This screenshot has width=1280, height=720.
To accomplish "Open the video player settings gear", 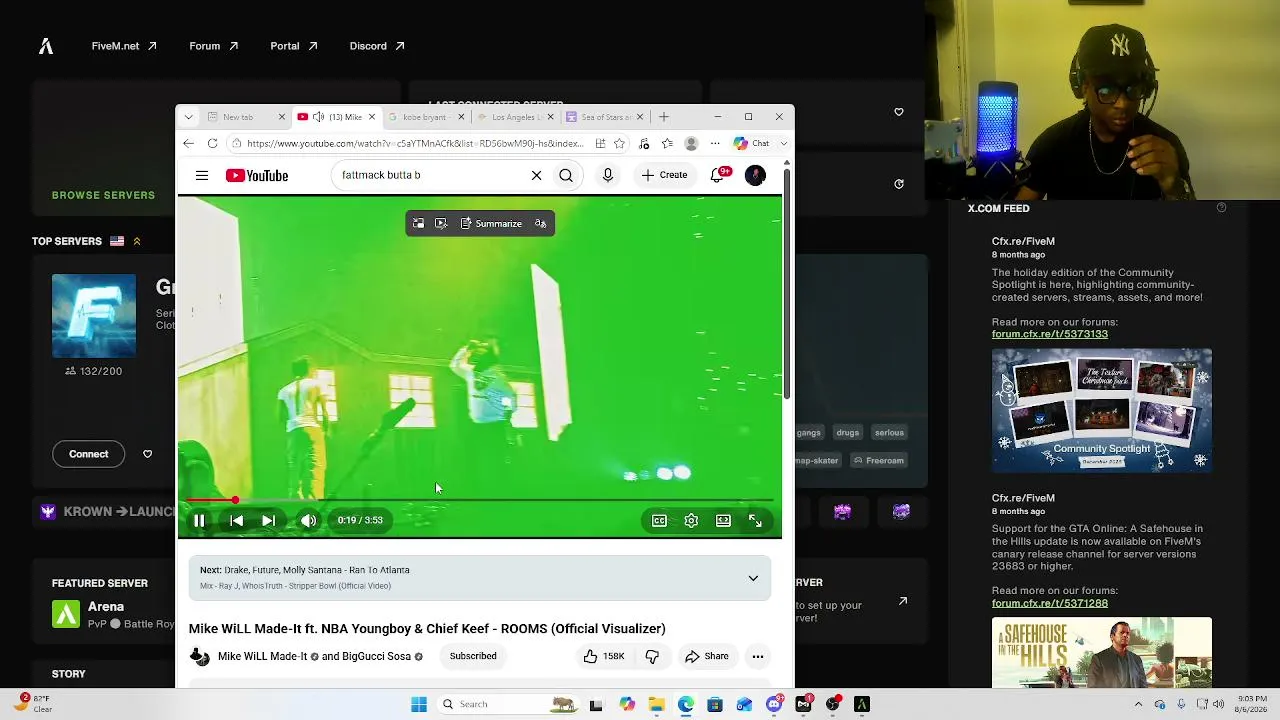I will [x=691, y=520].
